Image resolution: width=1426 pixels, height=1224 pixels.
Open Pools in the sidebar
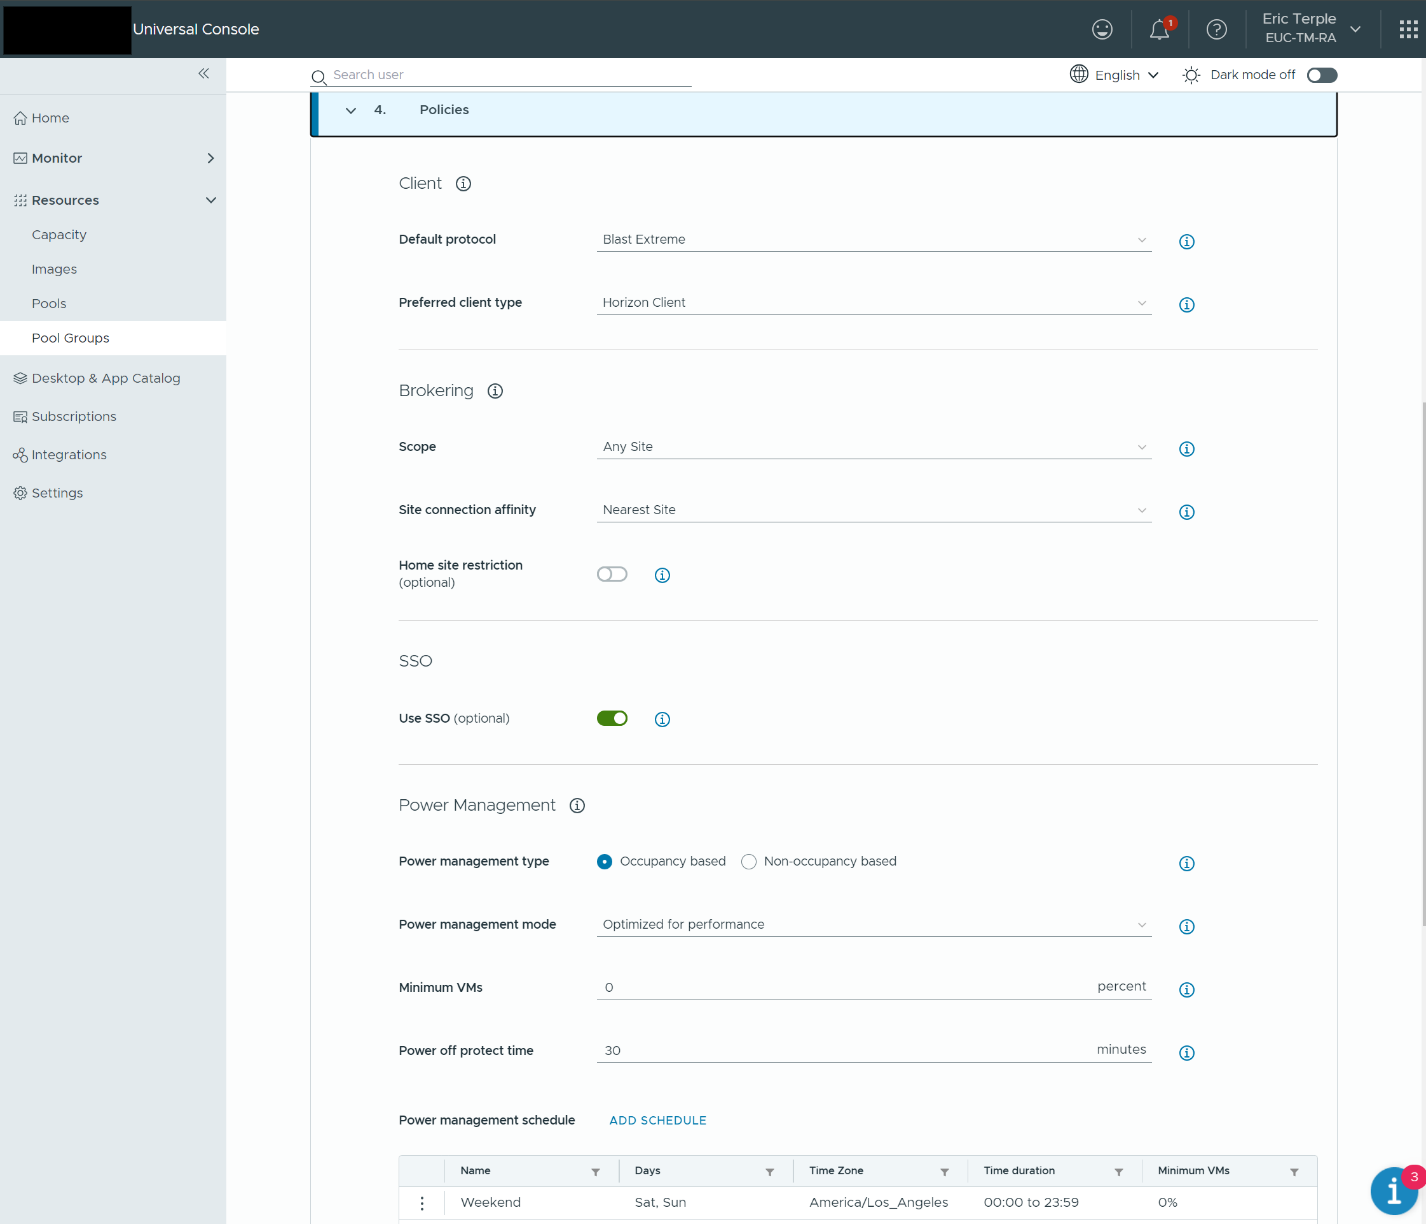coord(49,304)
